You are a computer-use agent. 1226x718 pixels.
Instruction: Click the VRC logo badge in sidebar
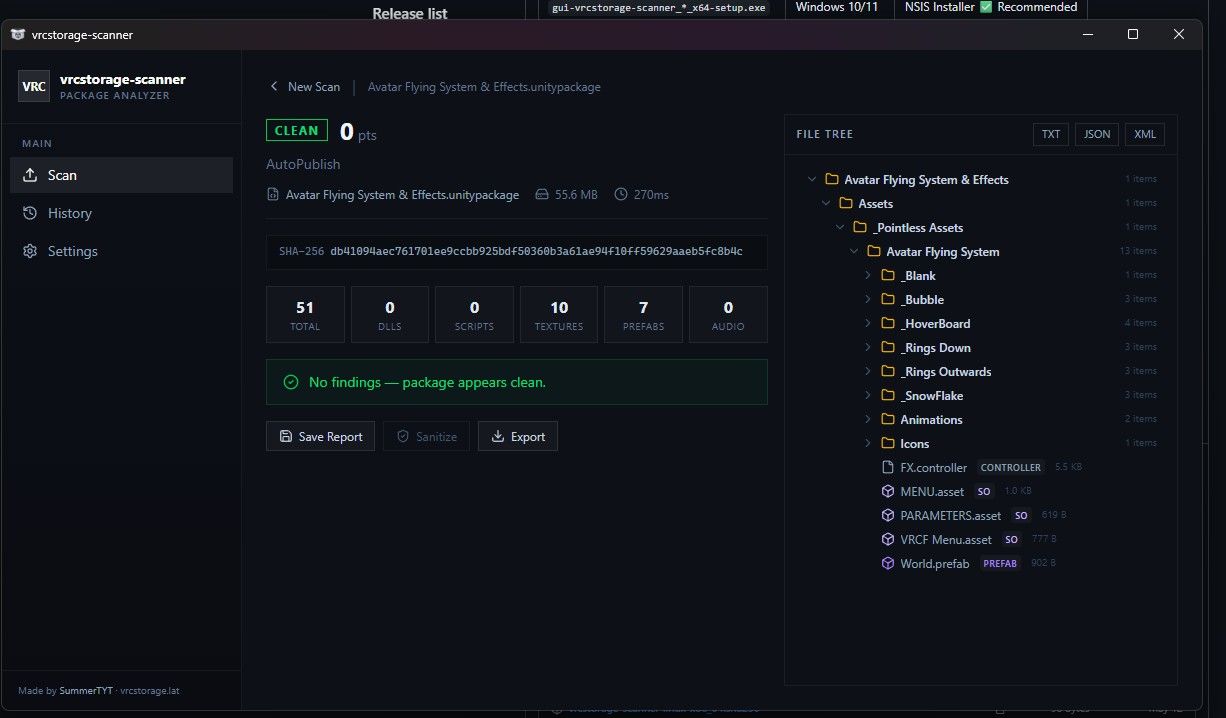[x=34, y=86]
